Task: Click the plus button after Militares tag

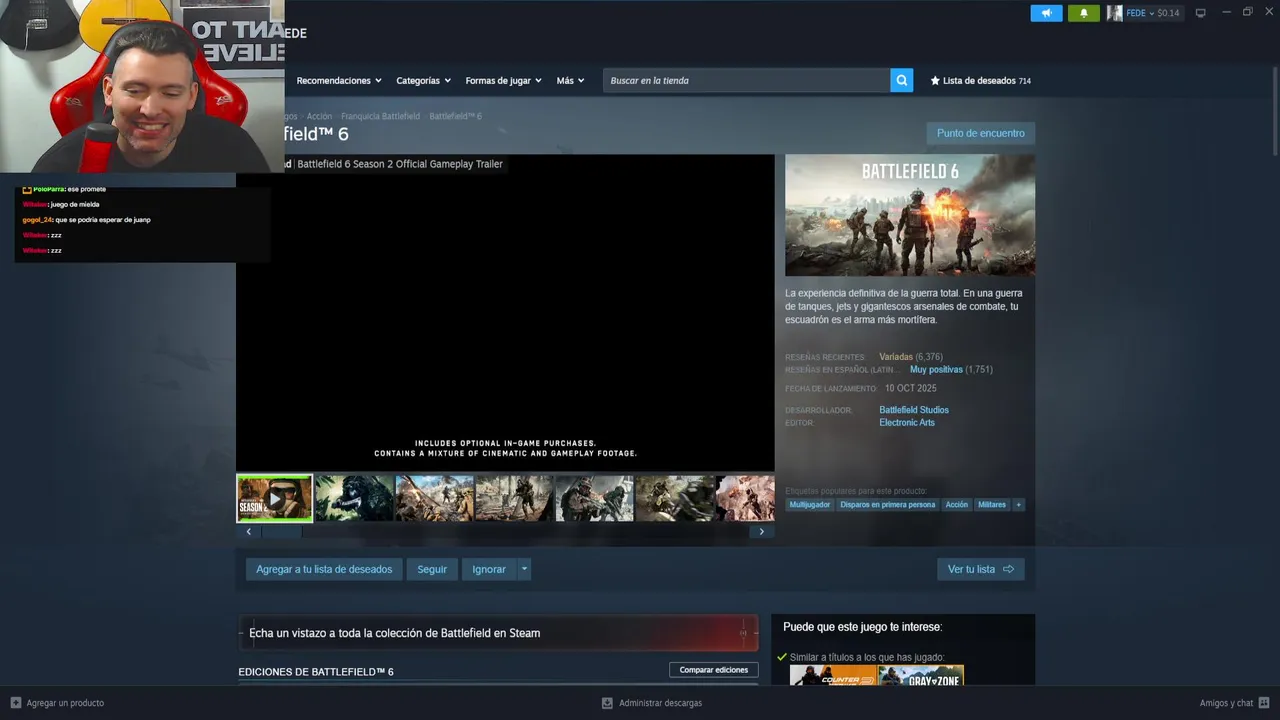Action: (1019, 505)
